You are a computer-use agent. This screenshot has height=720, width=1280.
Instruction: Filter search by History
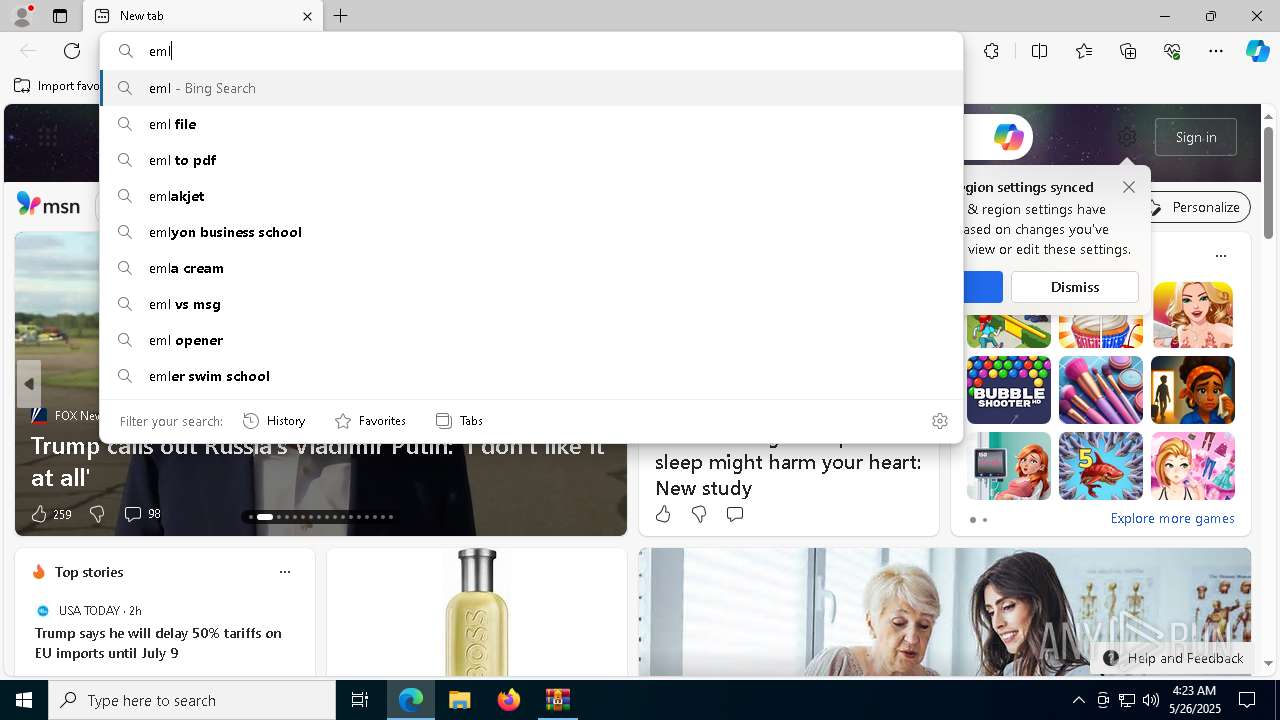[x=274, y=421]
